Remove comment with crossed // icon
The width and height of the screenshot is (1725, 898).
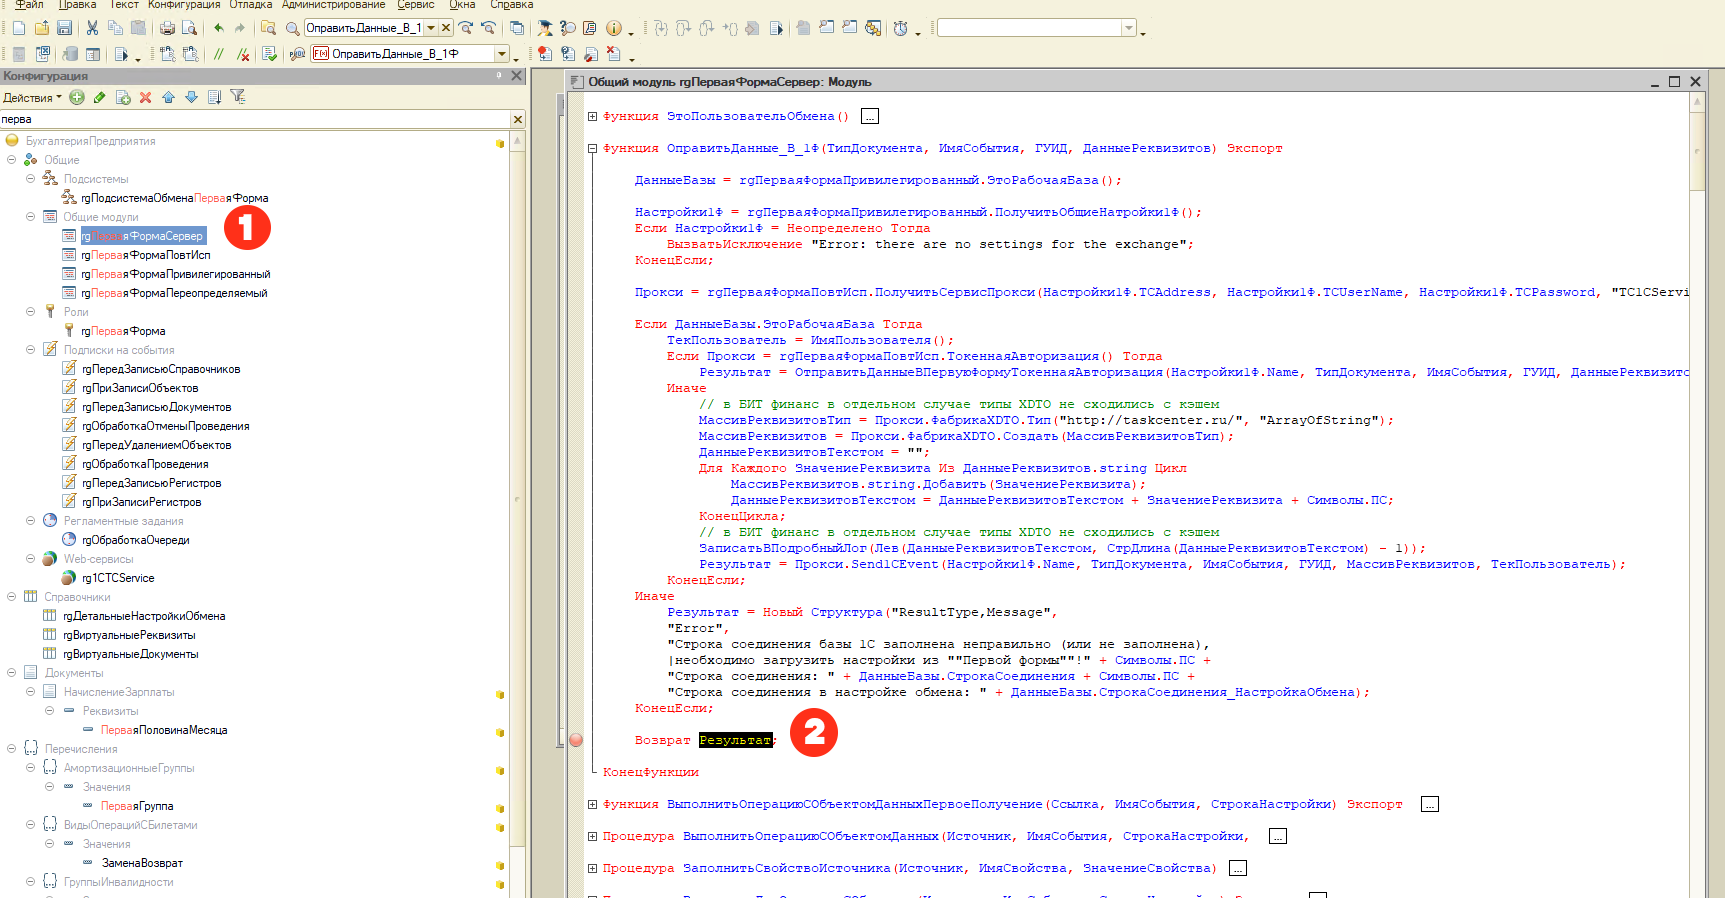pyautogui.click(x=242, y=54)
